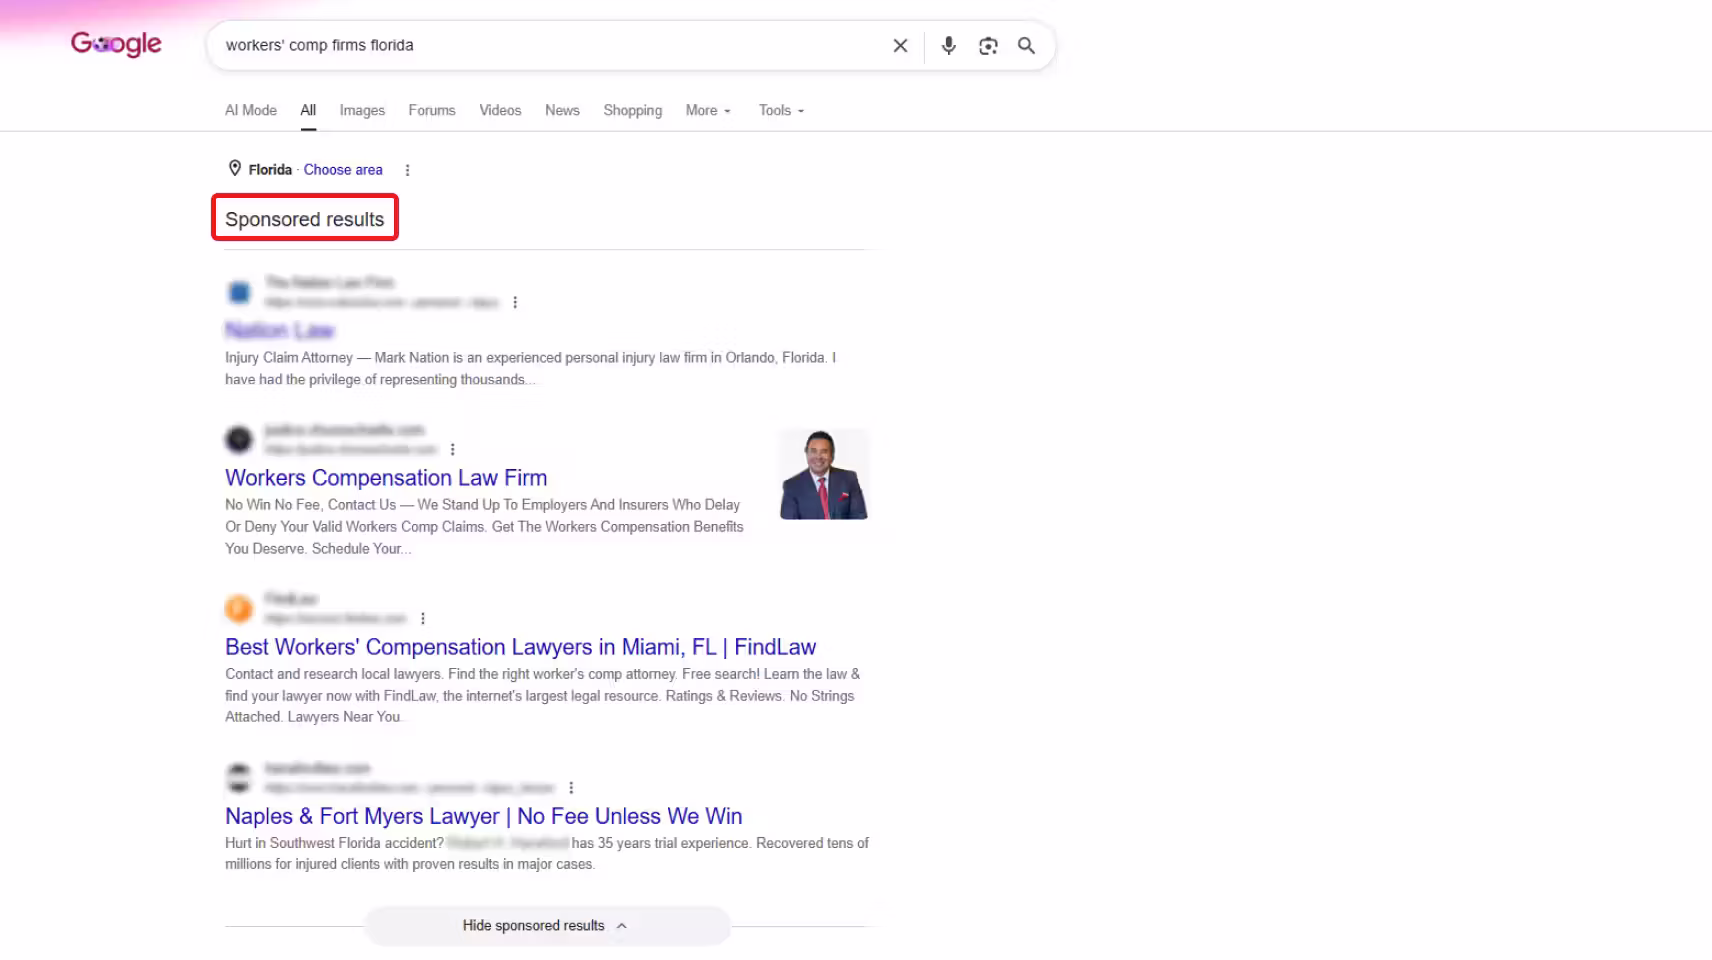This screenshot has height=960, width=1712.
Task: Open Workers Compensation Law Firm link
Action: click(x=386, y=477)
